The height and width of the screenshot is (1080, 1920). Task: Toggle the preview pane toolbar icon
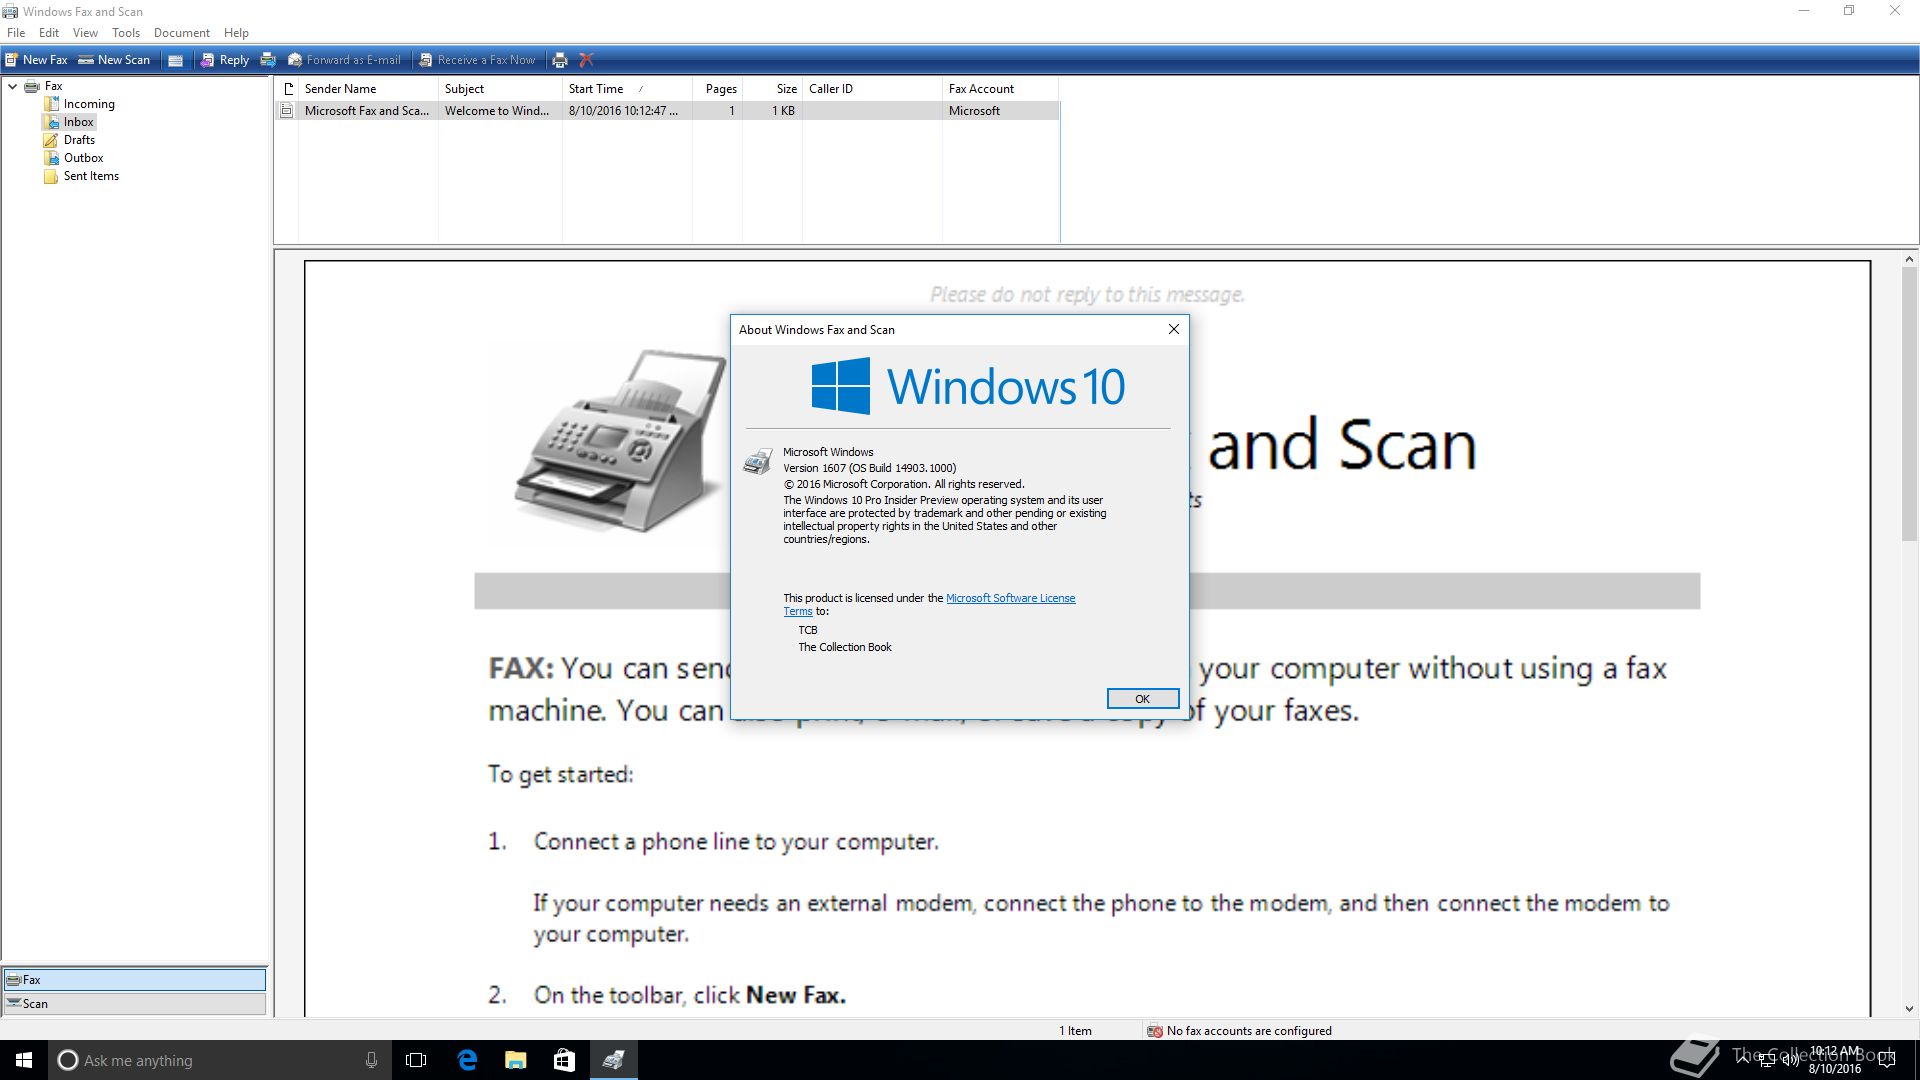(175, 60)
